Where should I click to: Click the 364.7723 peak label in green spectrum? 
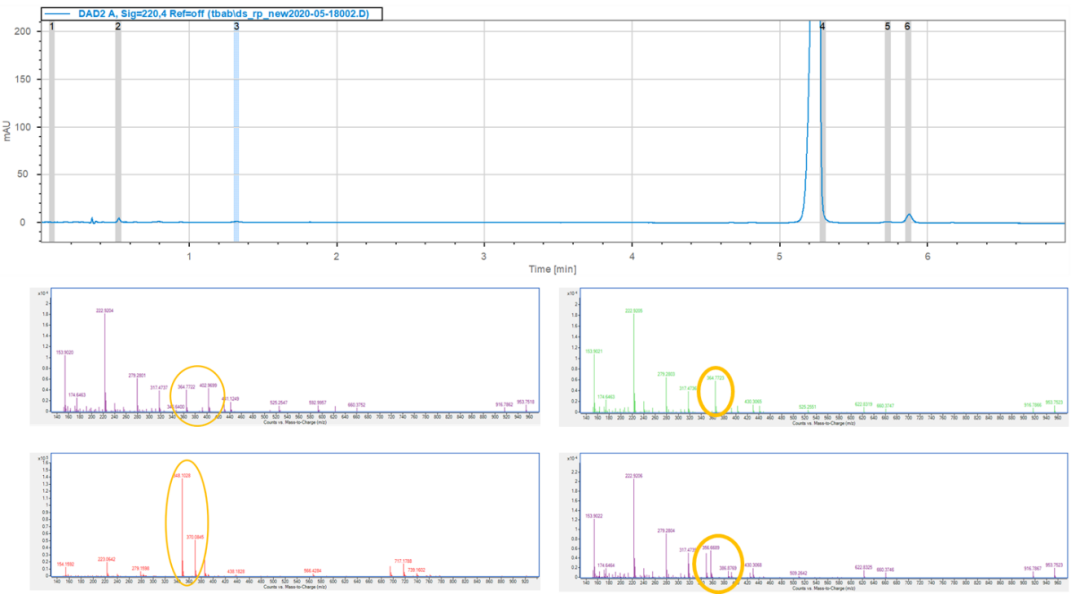pyautogui.click(x=716, y=378)
